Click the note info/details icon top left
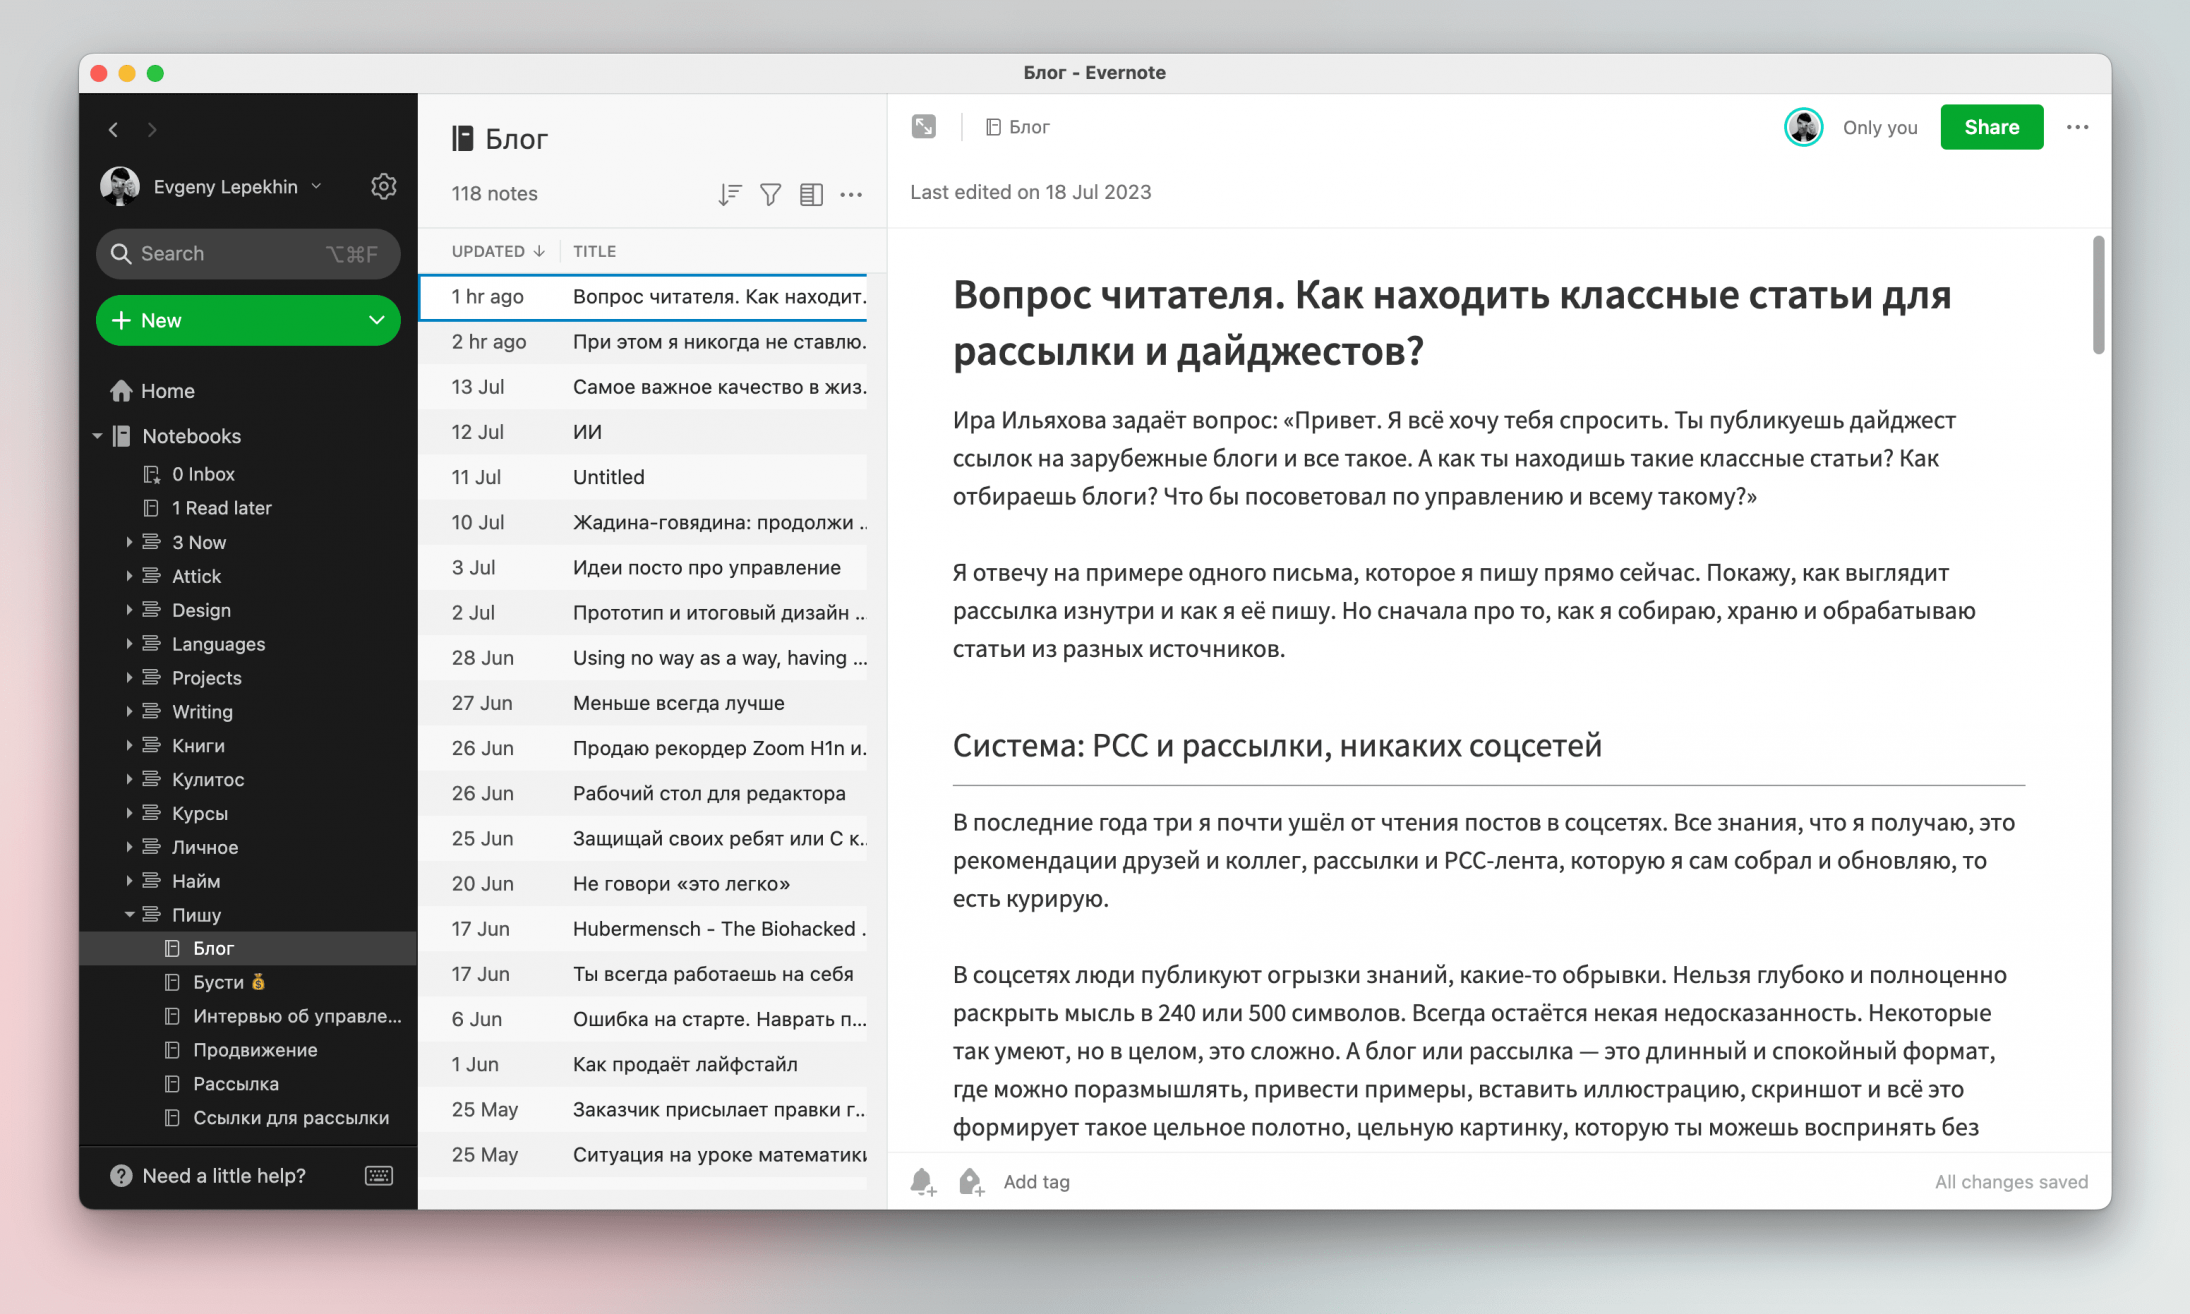 click(923, 127)
